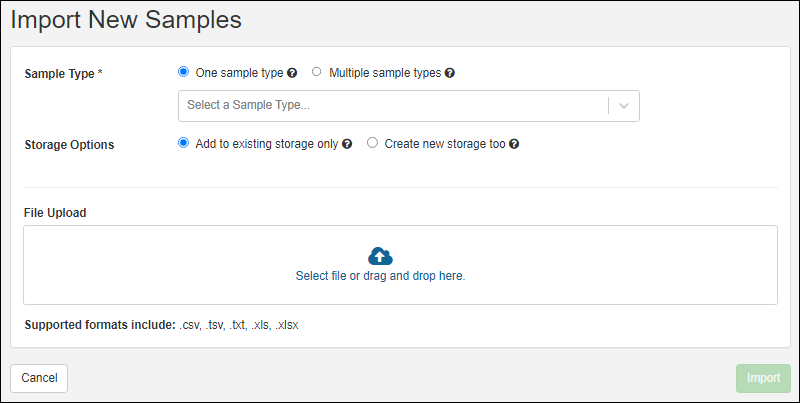Choose the Add to existing storage only option
The width and height of the screenshot is (800, 403).
pos(183,143)
